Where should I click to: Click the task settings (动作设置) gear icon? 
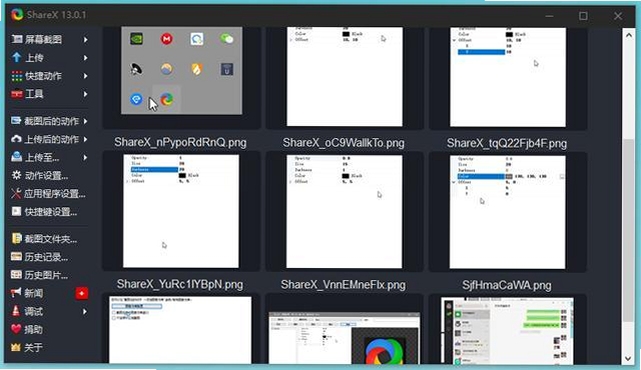[16, 175]
